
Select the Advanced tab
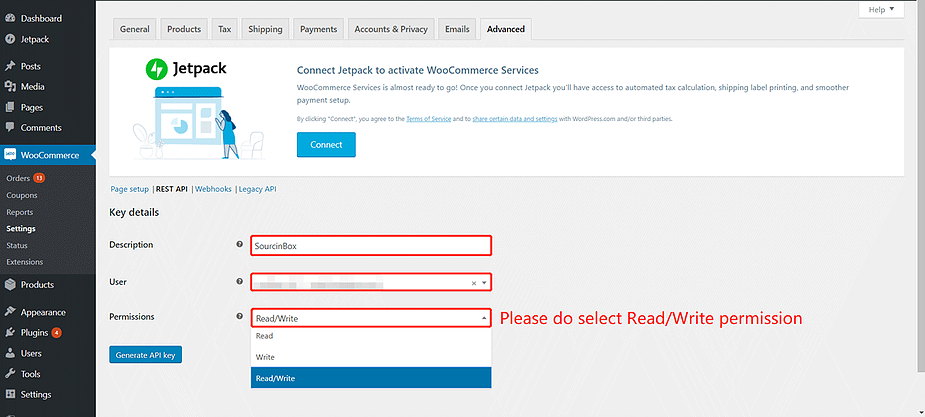(506, 29)
